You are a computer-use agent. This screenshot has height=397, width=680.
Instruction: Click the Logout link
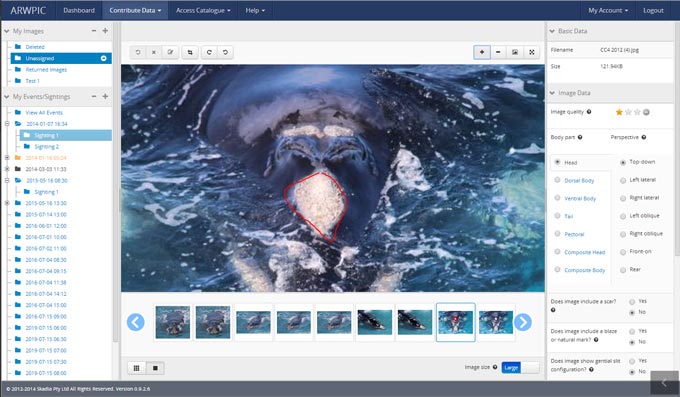653,10
